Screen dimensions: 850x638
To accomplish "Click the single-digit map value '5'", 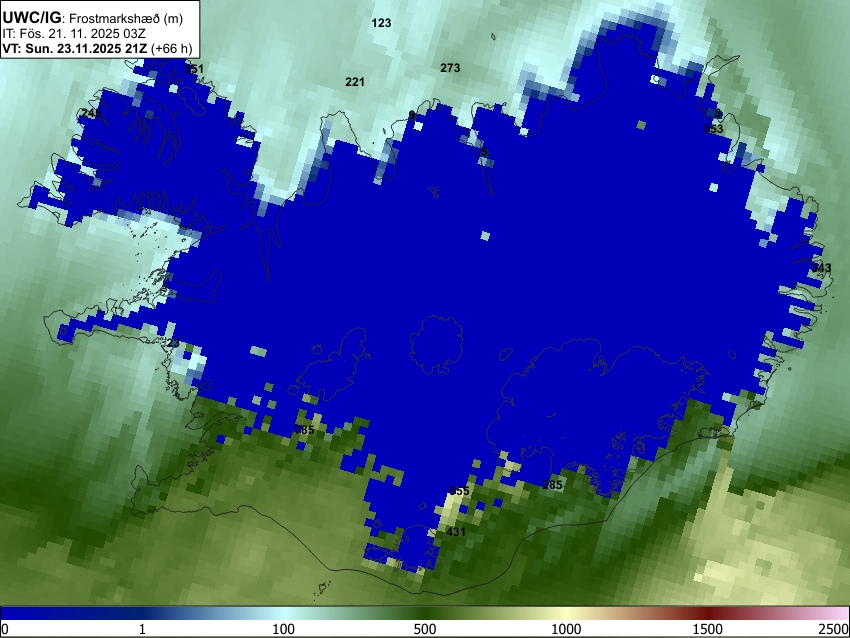I will click(x=484, y=152).
